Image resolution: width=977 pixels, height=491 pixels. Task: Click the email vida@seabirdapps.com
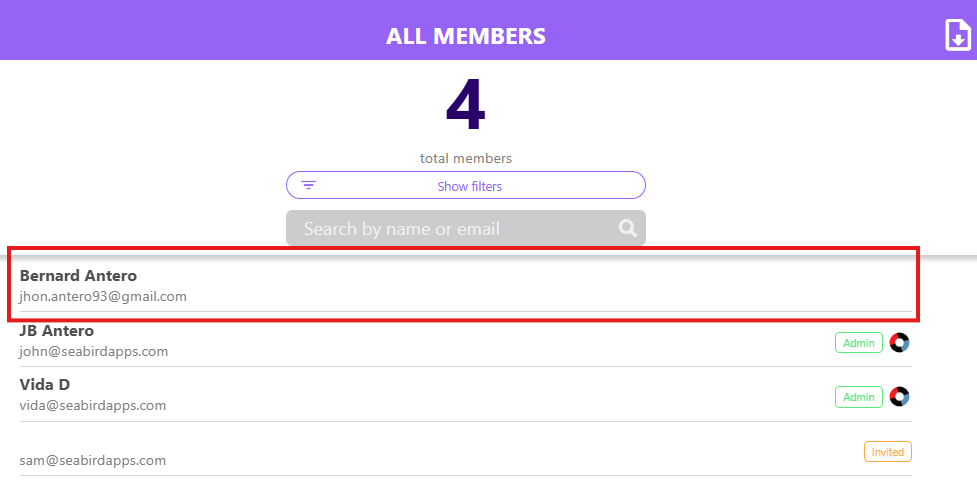tap(93, 406)
